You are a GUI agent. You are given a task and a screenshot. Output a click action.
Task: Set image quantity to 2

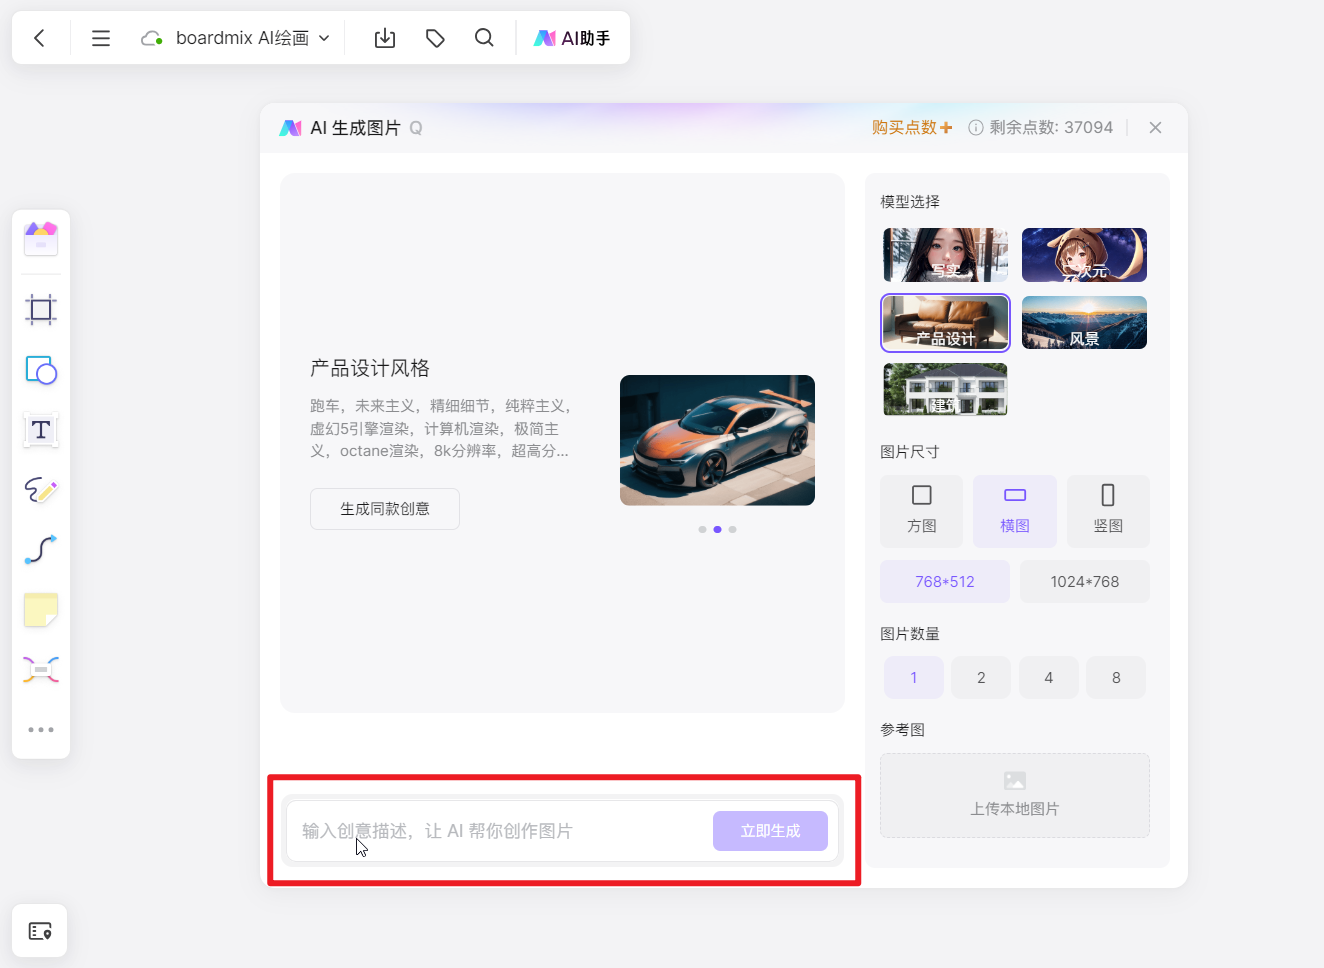pos(981,678)
